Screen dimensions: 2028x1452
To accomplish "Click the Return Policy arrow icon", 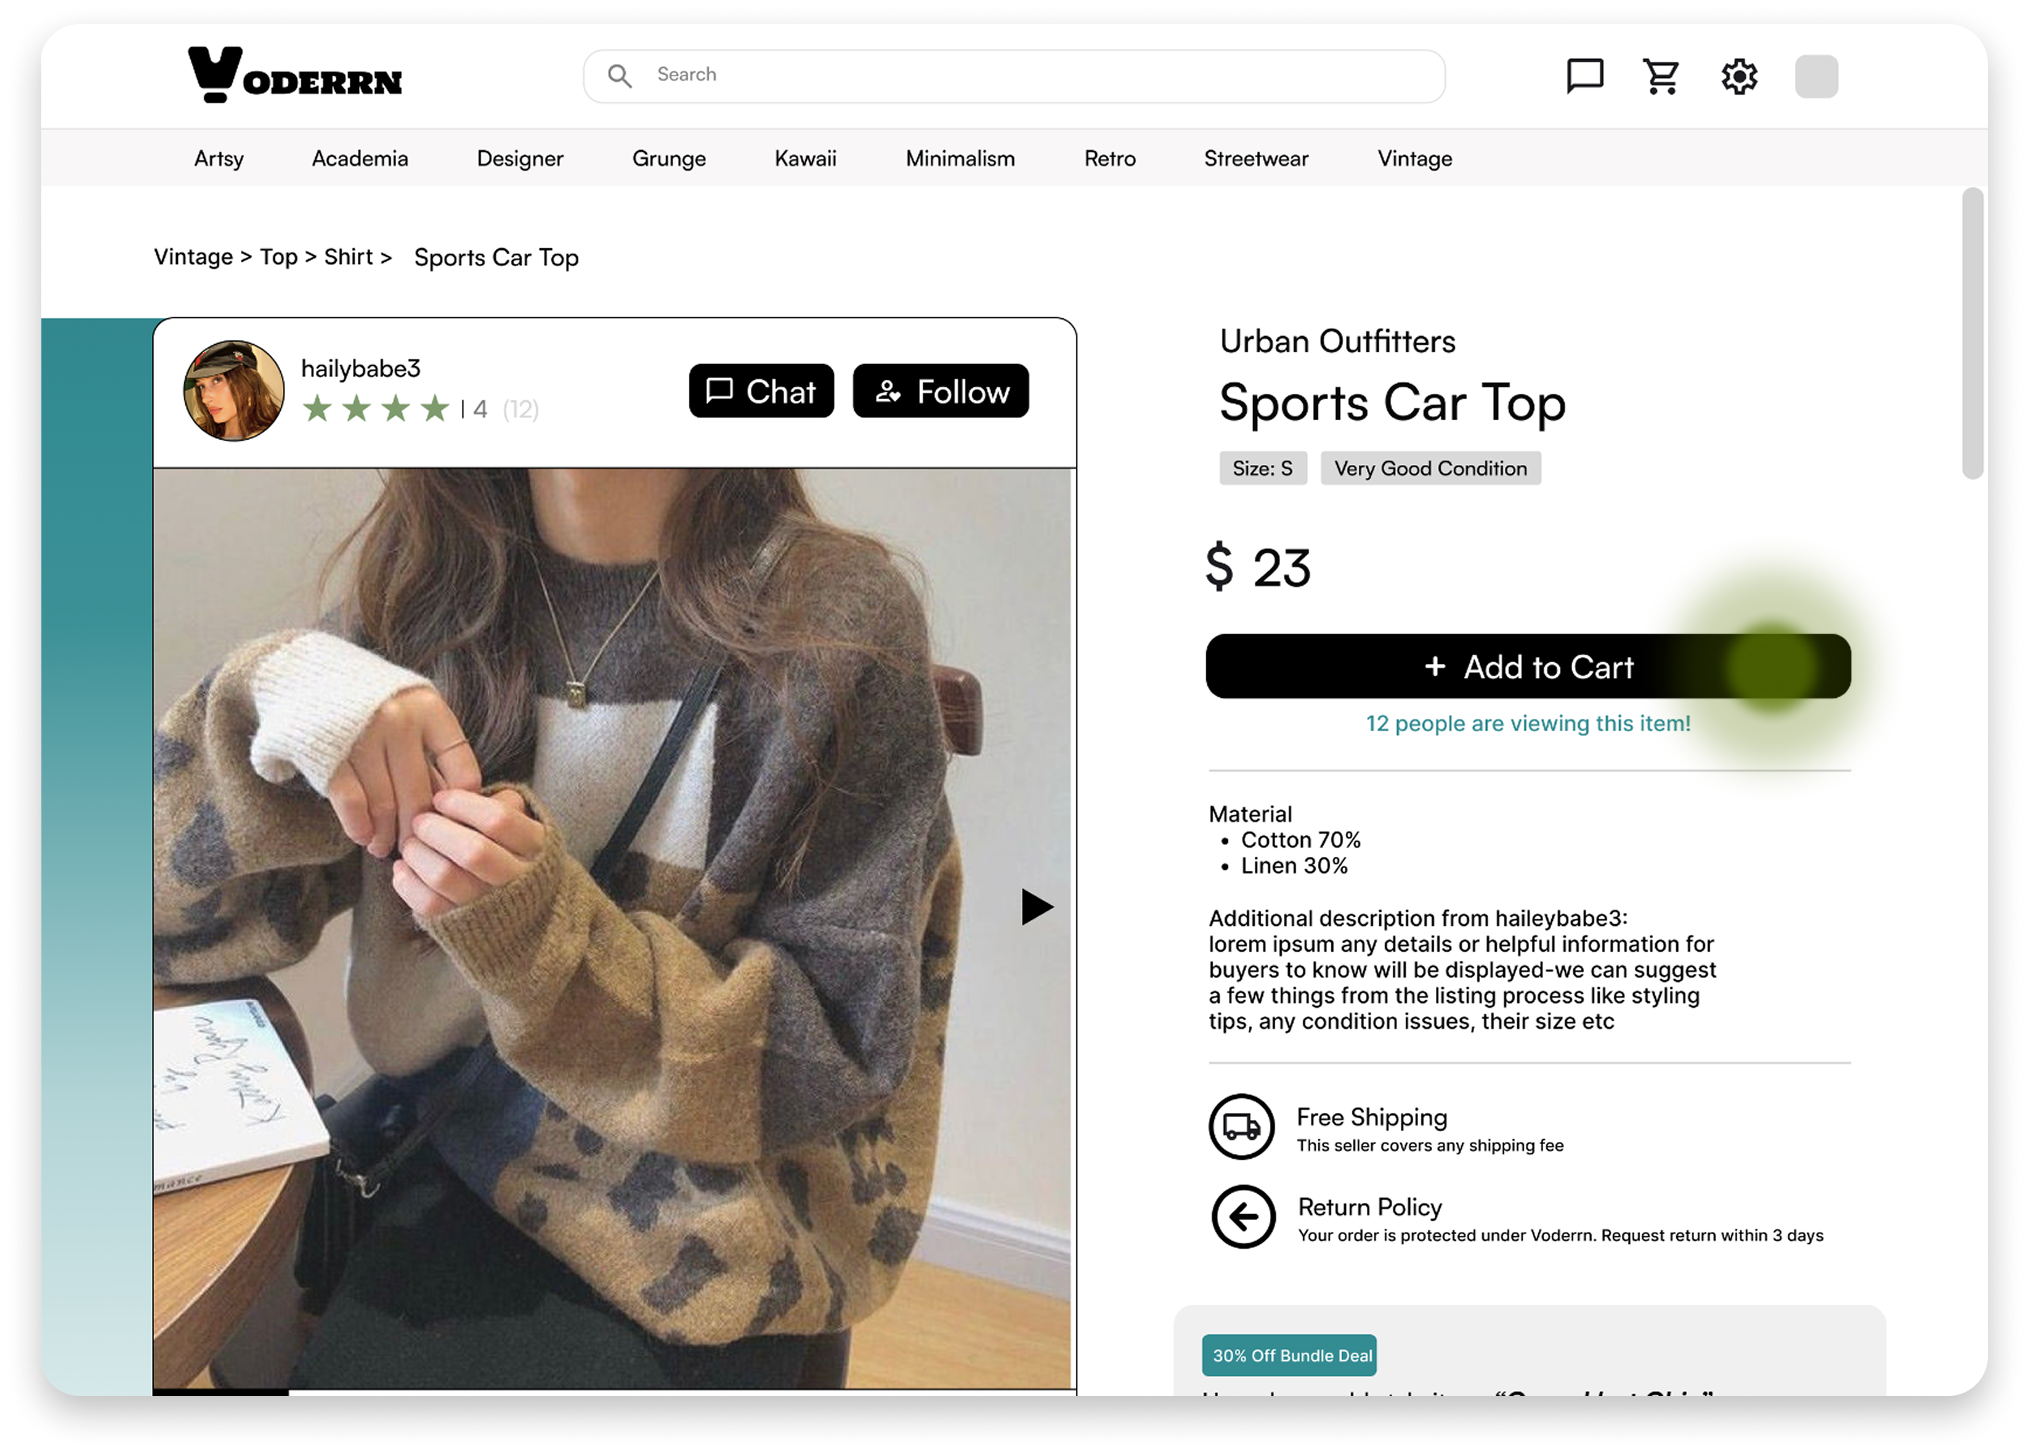I will 1243,1217.
